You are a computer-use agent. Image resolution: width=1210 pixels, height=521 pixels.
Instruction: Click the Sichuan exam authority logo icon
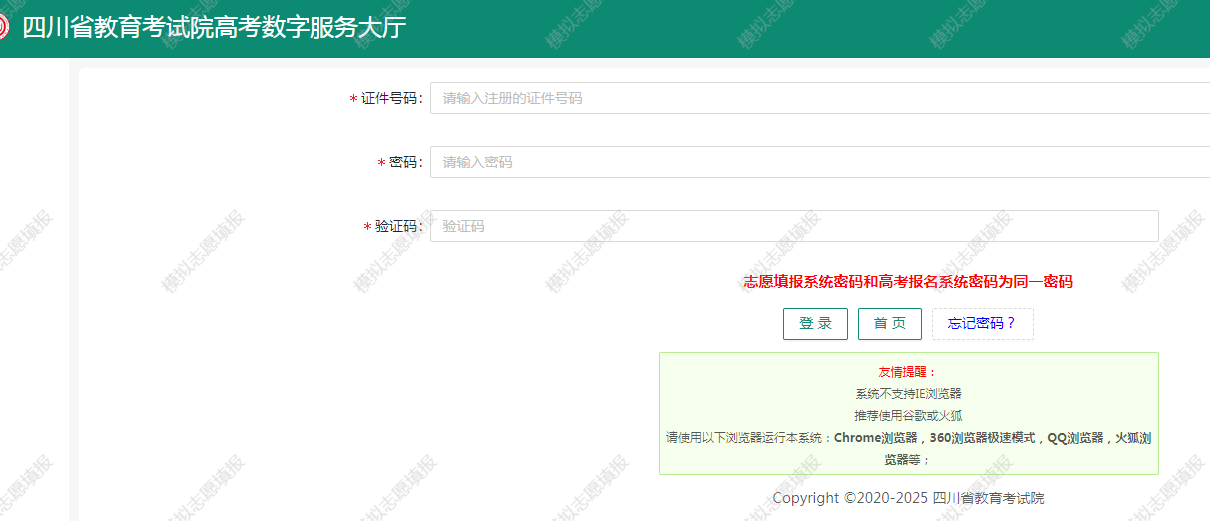[3, 27]
